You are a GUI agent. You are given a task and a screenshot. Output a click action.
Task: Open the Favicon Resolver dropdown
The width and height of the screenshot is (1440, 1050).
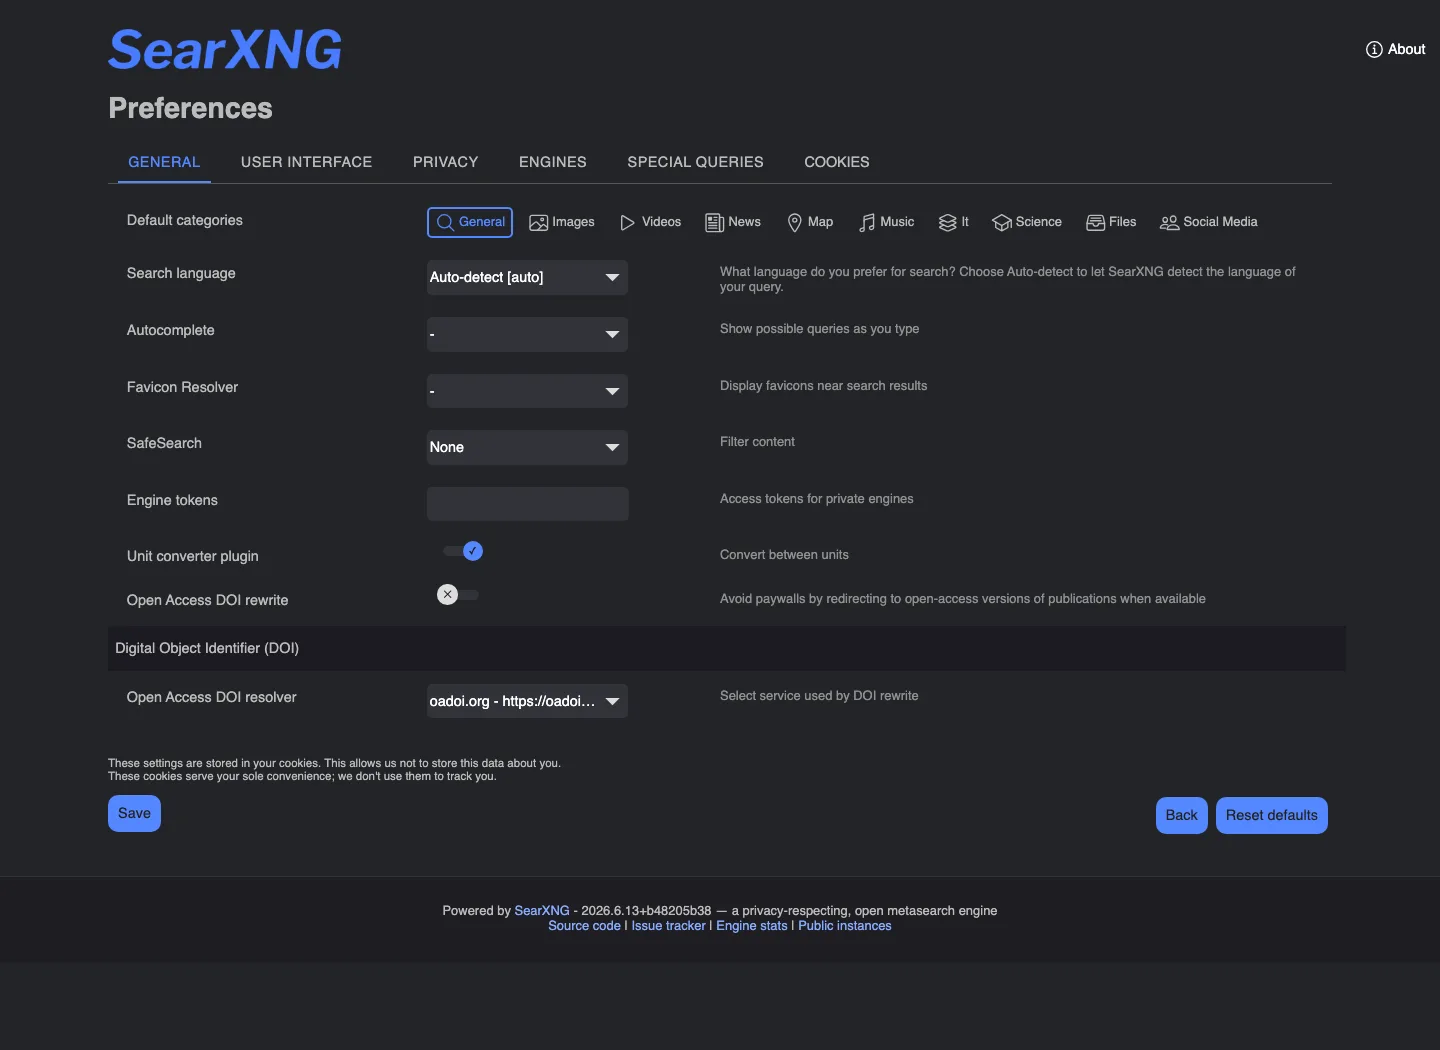pos(527,391)
